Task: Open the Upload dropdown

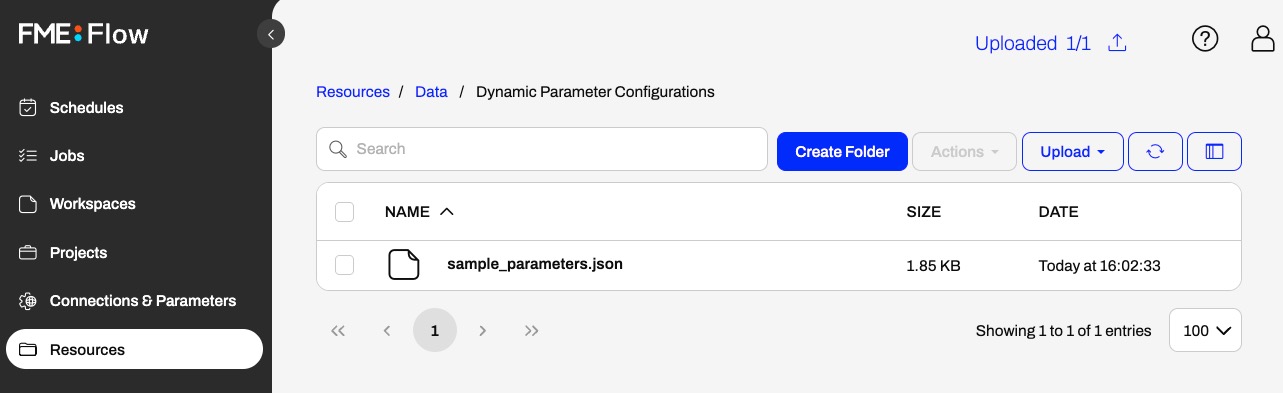Action: click(1072, 152)
